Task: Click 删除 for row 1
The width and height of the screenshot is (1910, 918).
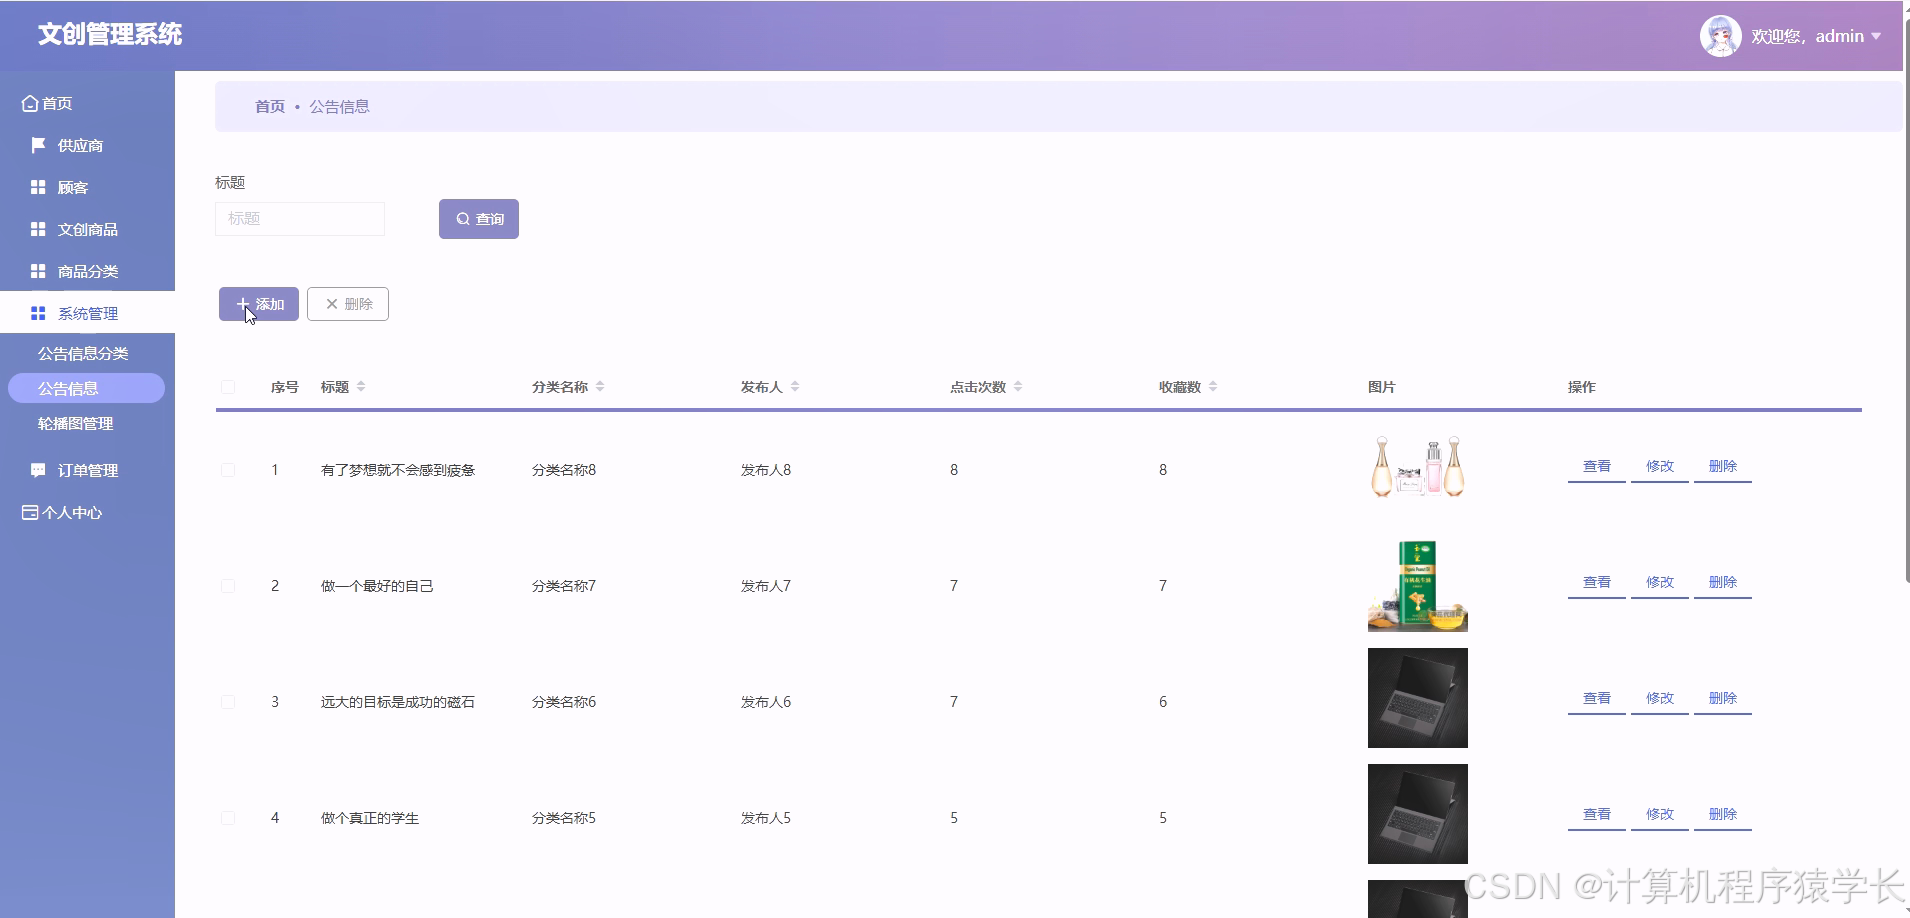Action: (1723, 467)
